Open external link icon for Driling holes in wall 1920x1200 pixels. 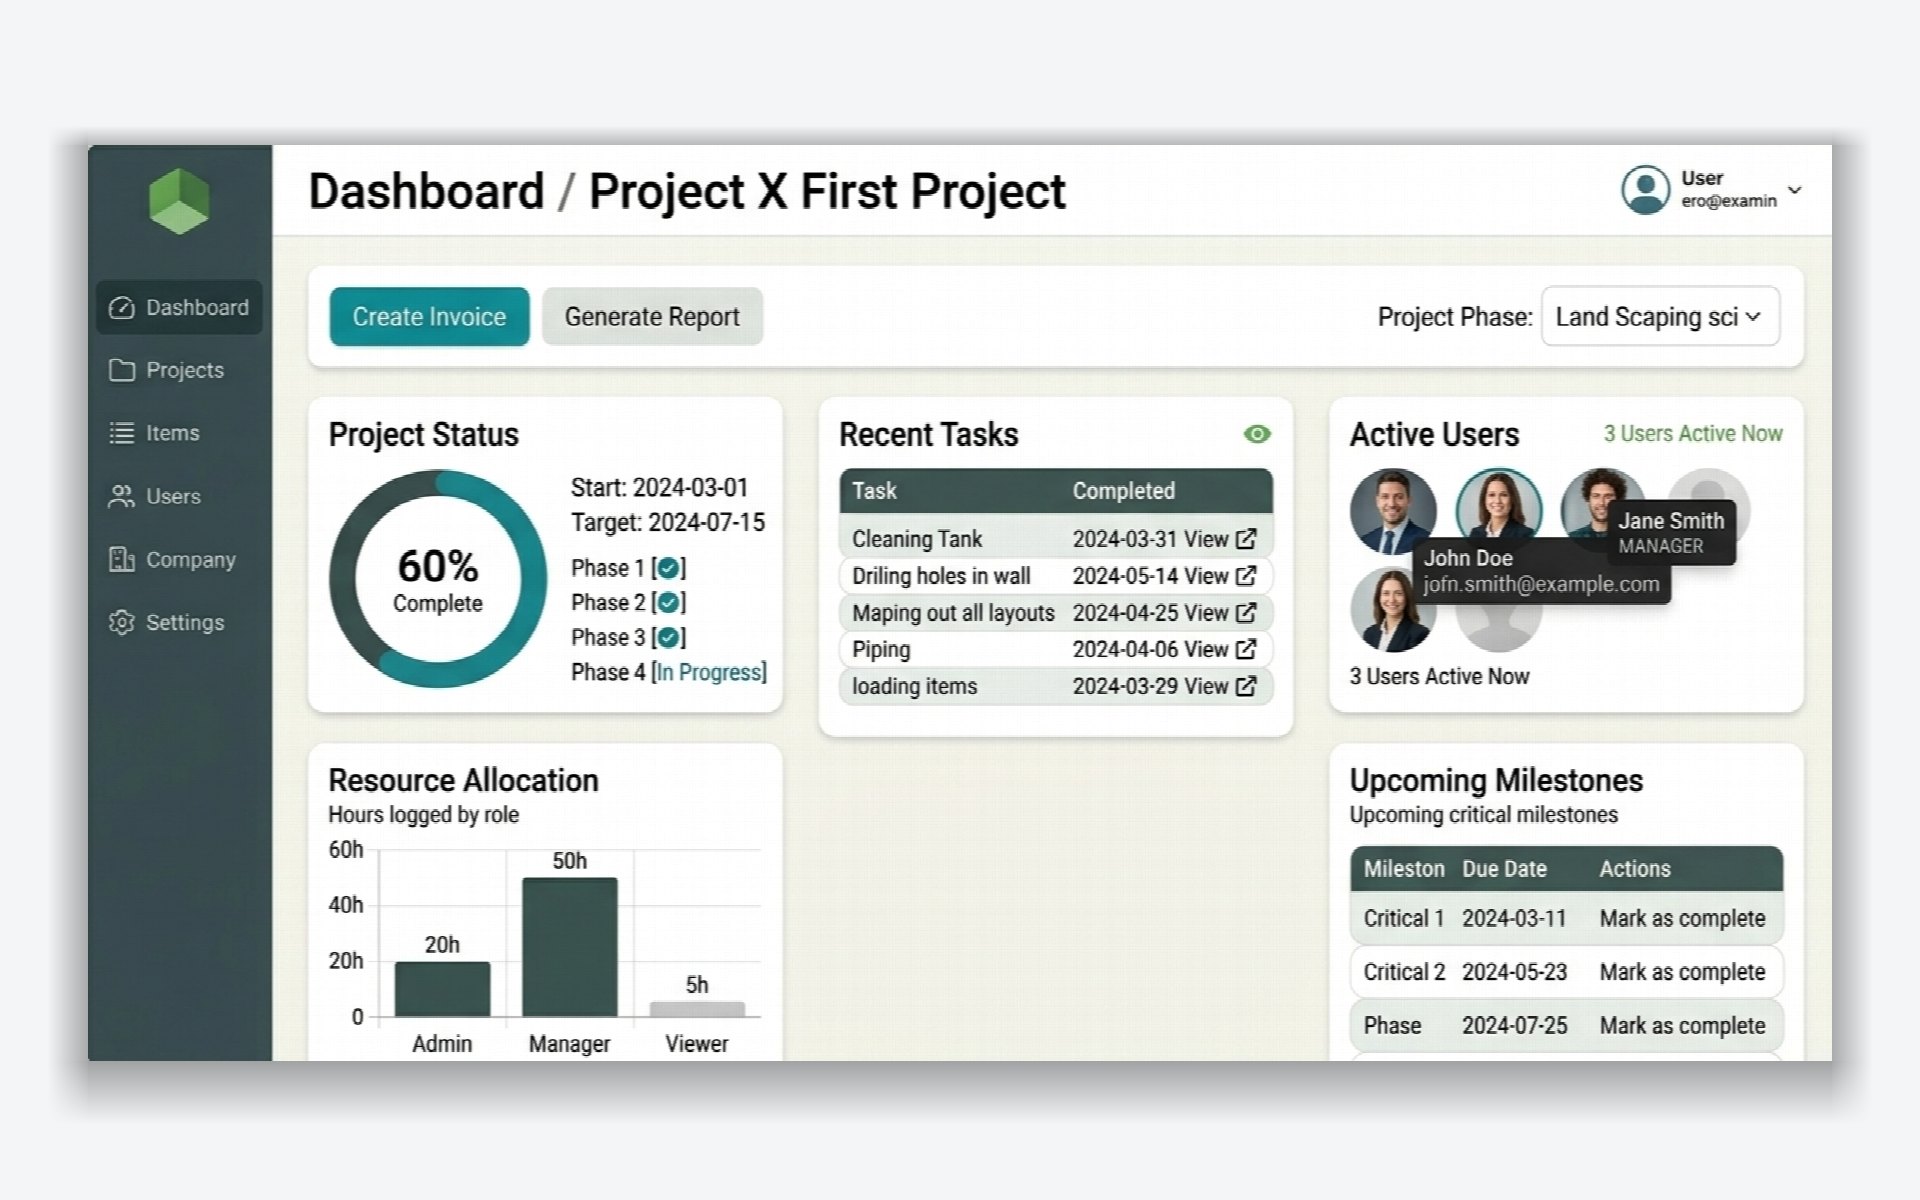pyautogui.click(x=1246, y=576)
